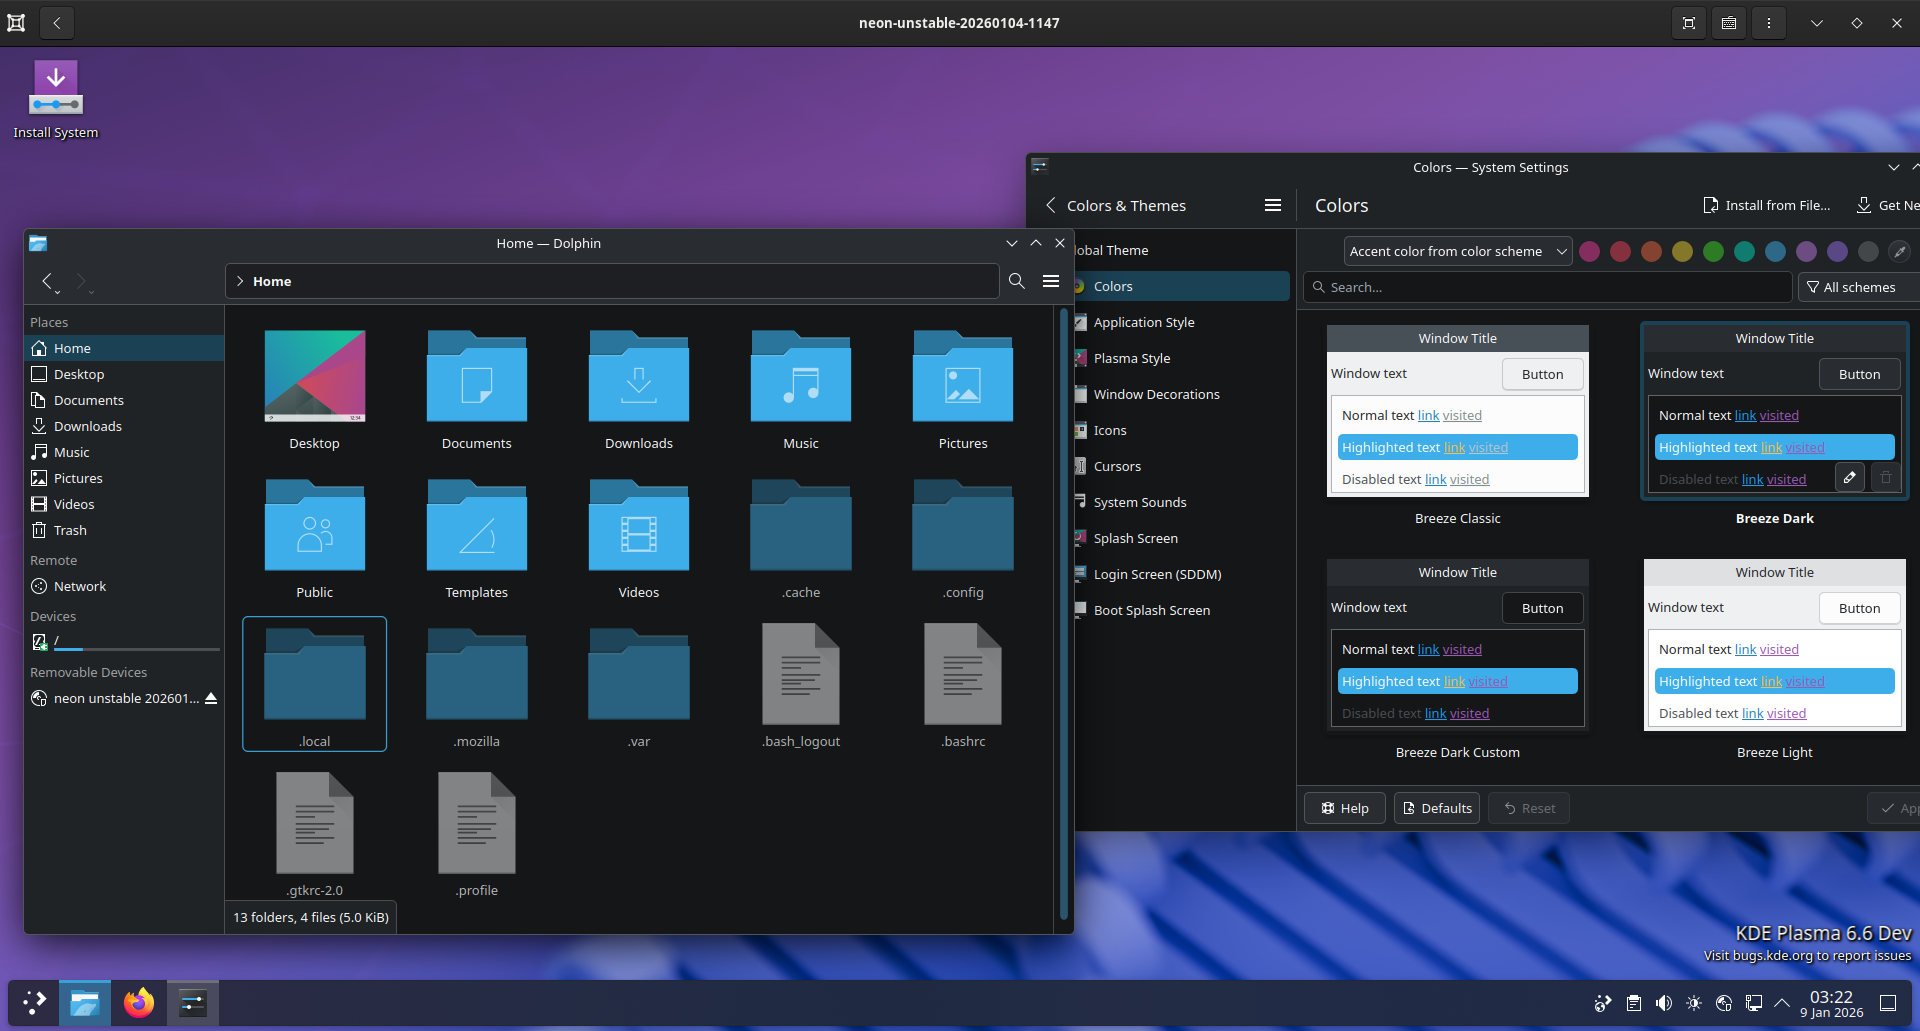Pick the green accent color swatch

click(x=1713, y=252)
